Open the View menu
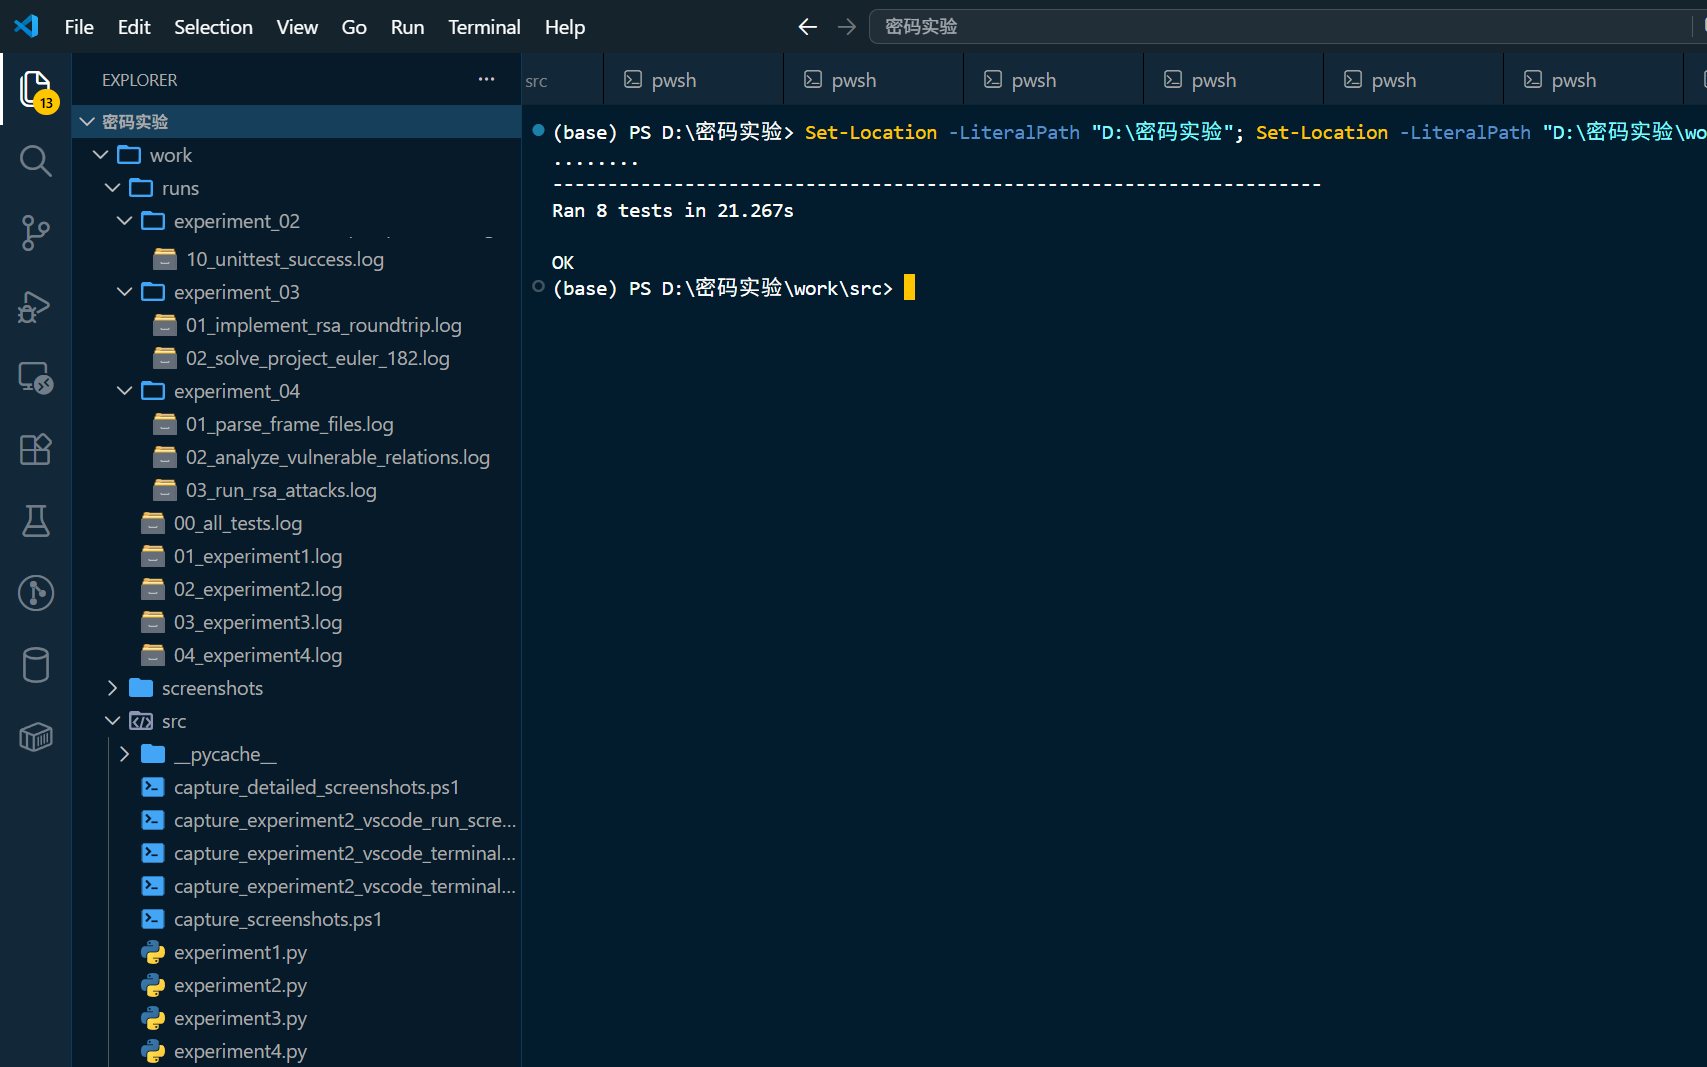Viewport: 1707px width, 1067px height. point(297,27)
